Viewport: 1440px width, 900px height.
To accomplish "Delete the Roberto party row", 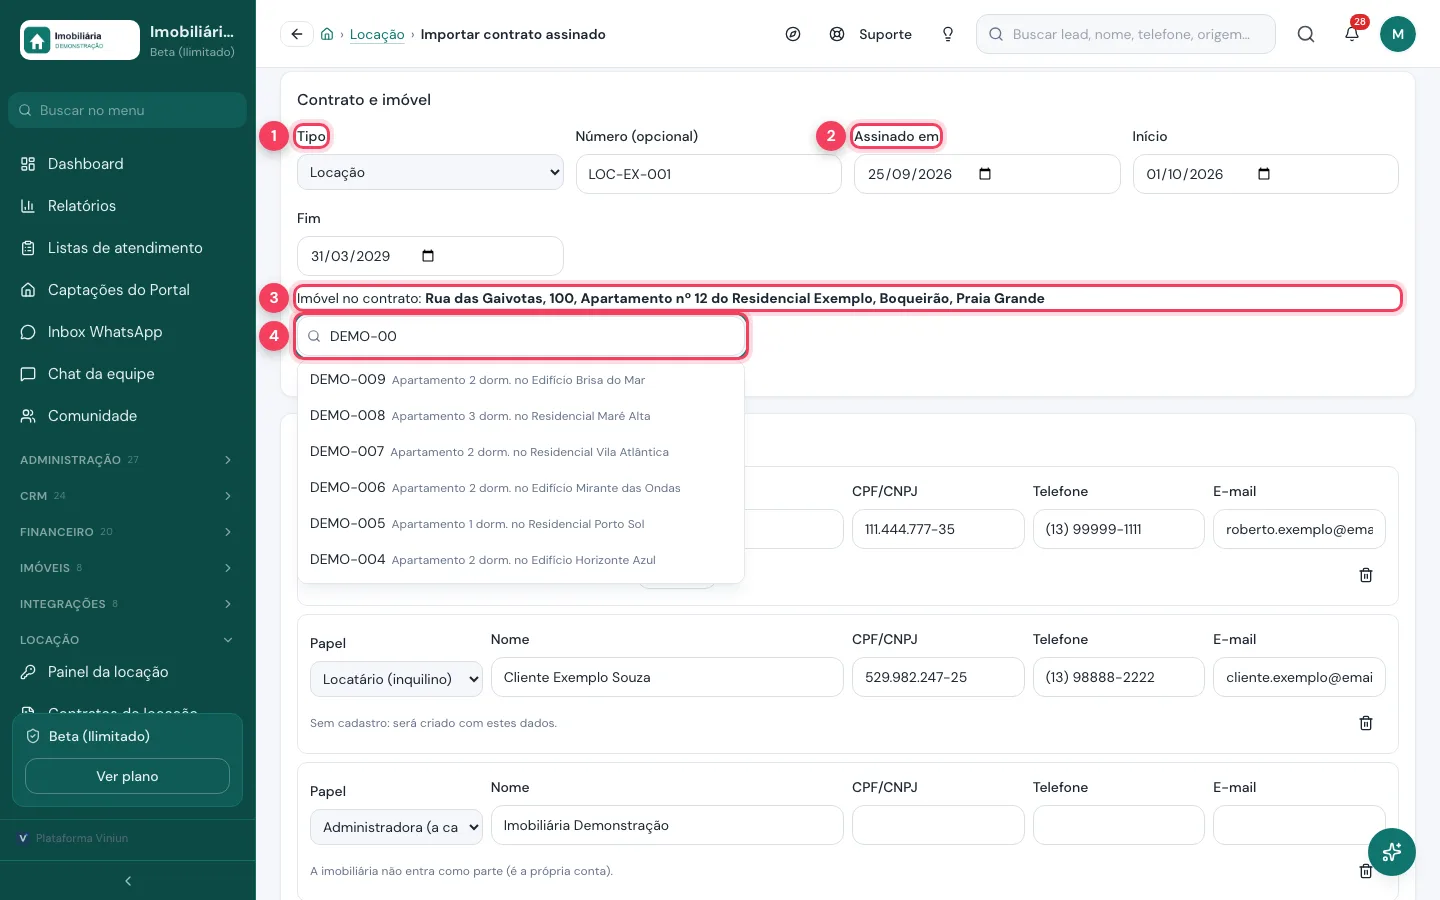I will (x=1366, y=575).
